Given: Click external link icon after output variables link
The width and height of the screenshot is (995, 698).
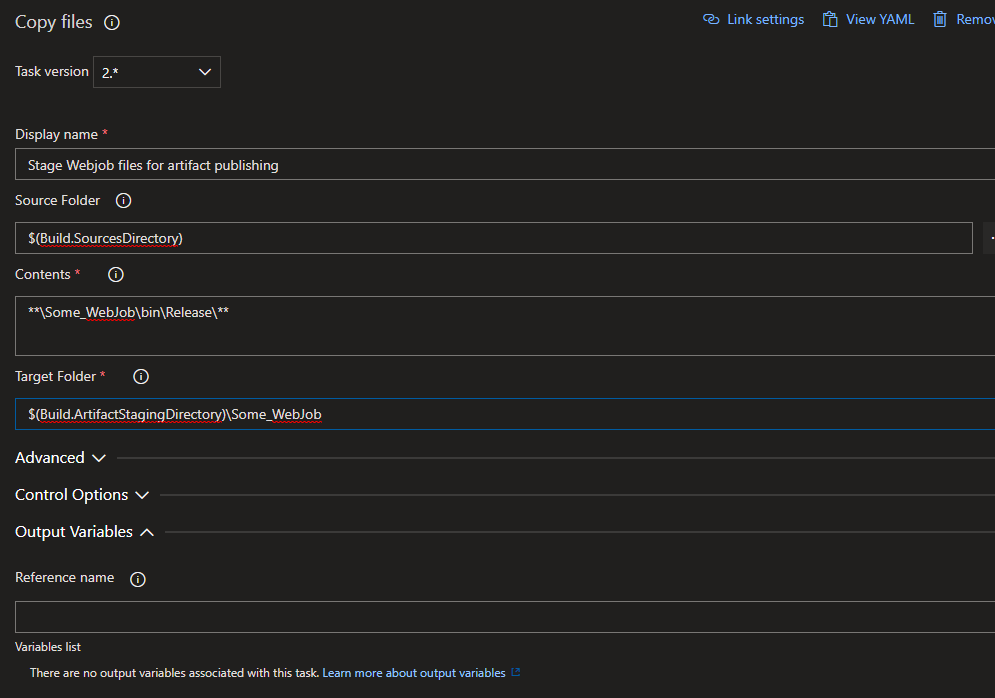Looking at the screenshot, I should pos(516,672).
